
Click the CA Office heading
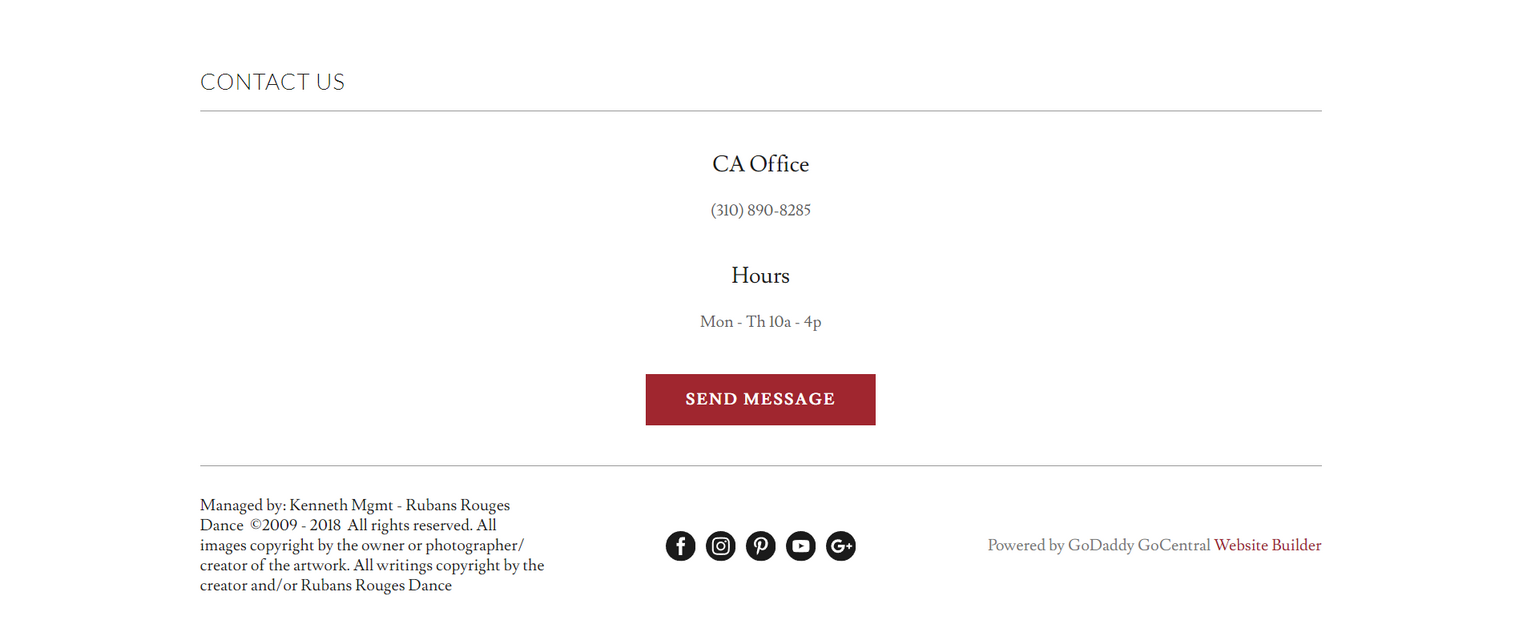(760, 164)
